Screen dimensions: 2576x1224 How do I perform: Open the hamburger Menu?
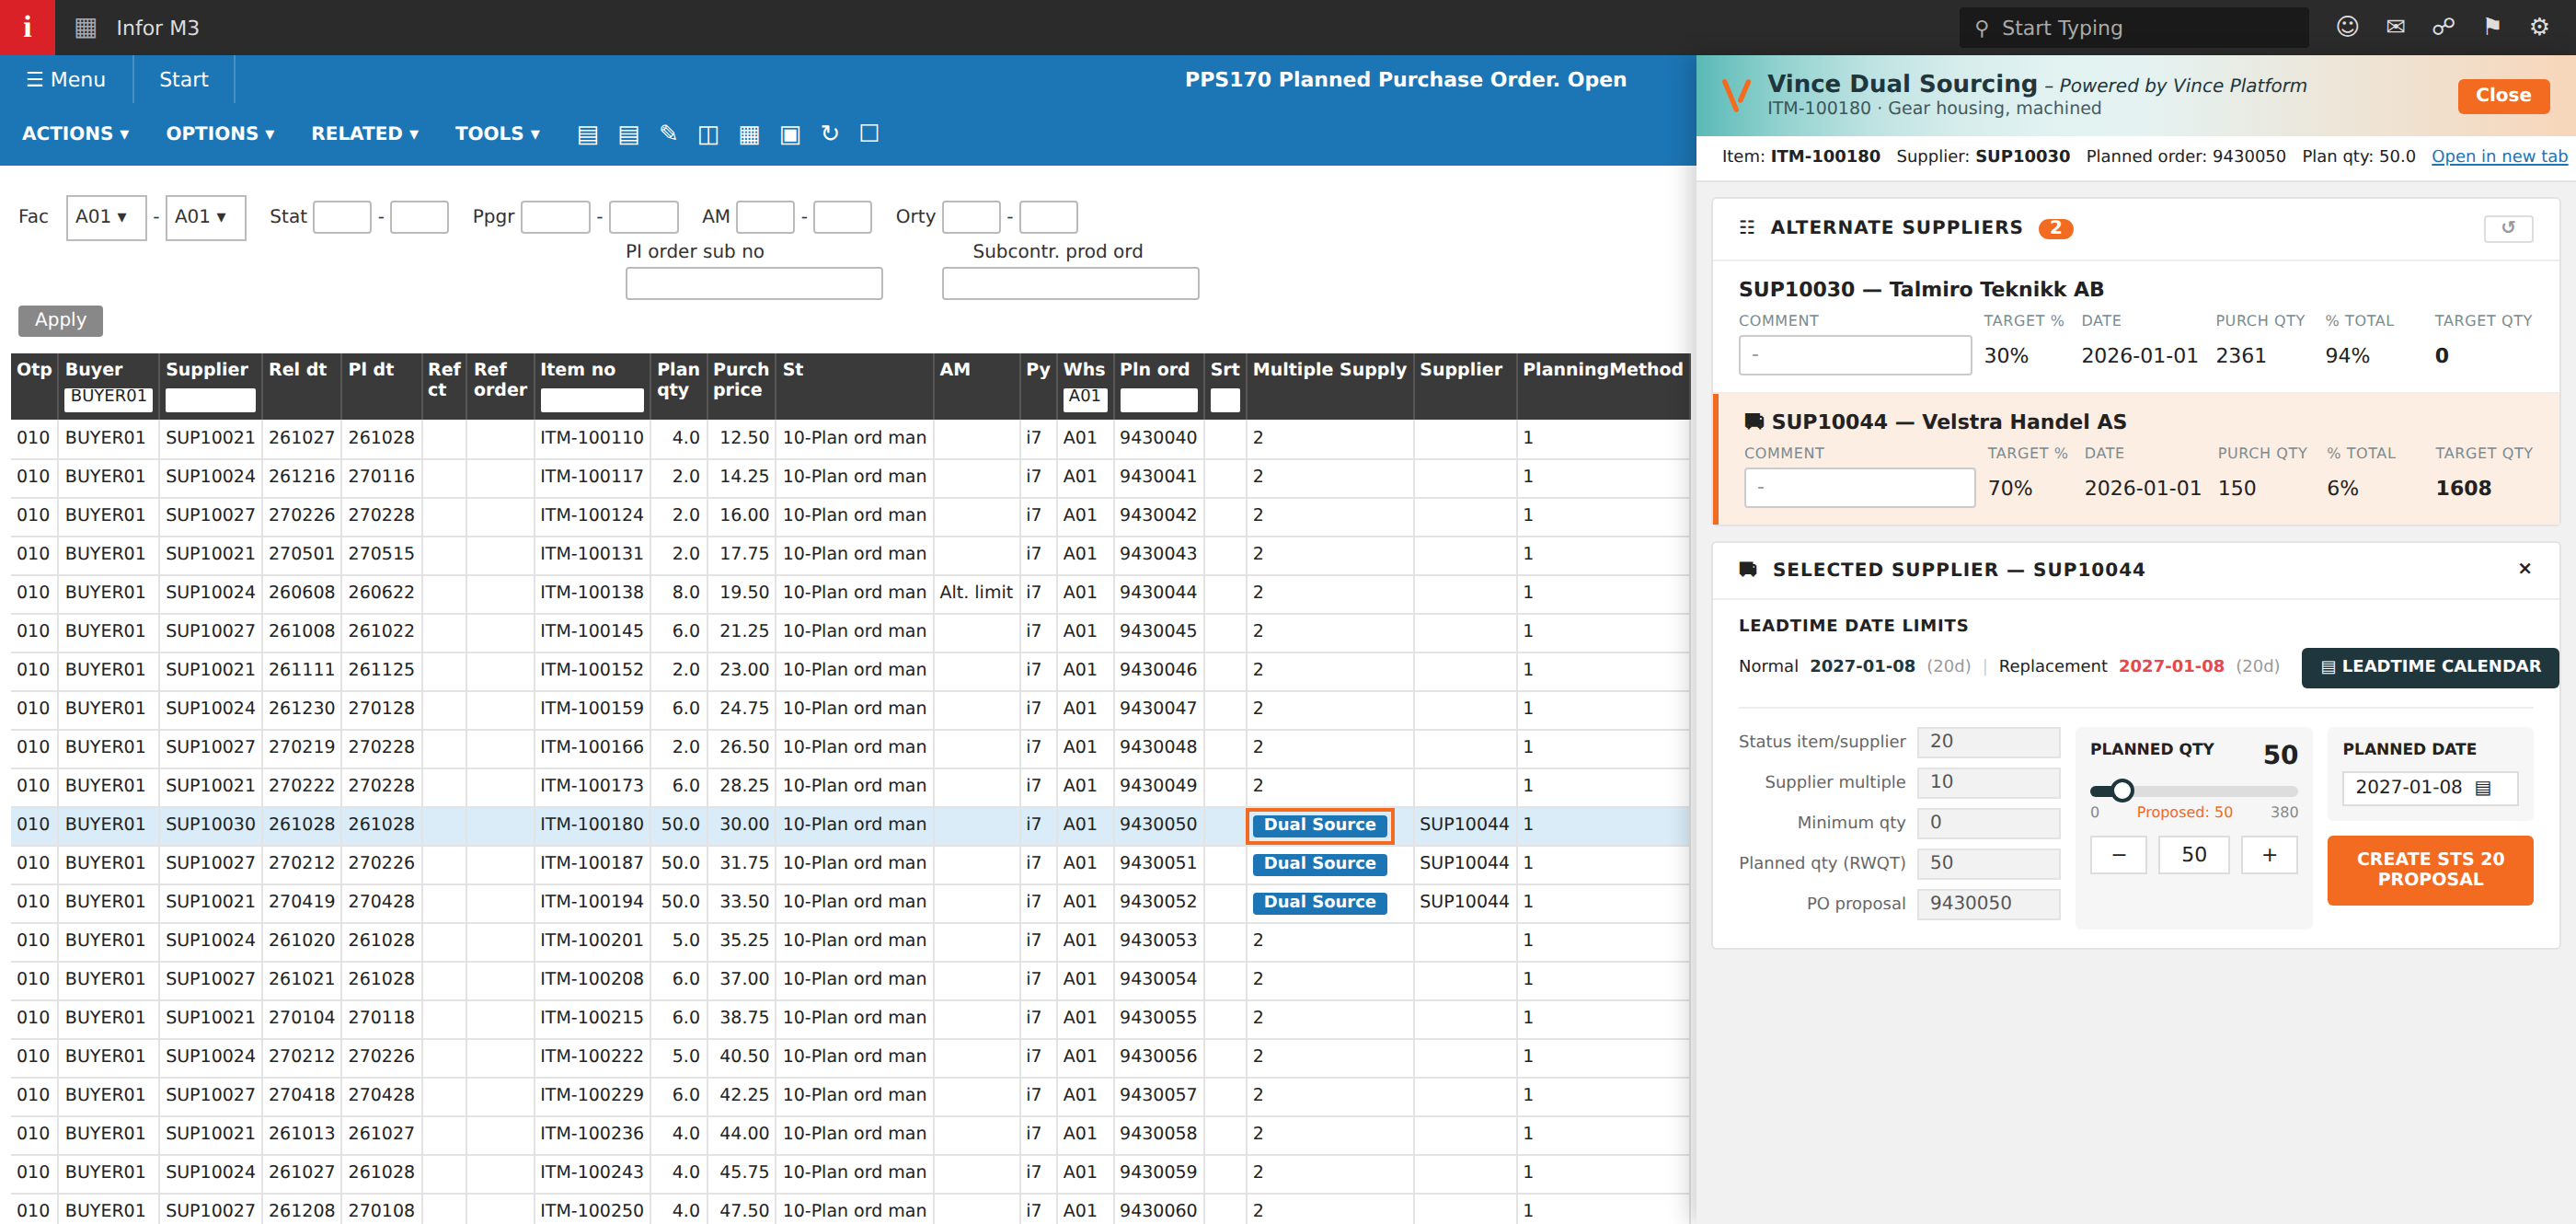(x=66, y=79)
